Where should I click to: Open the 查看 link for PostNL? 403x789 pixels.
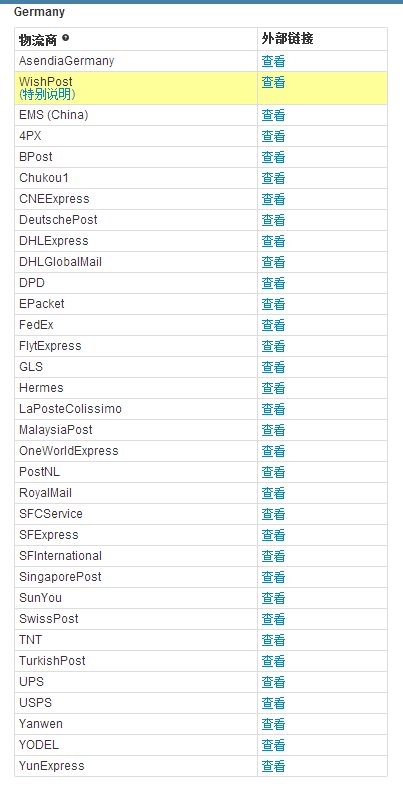(x=273, y=472)
